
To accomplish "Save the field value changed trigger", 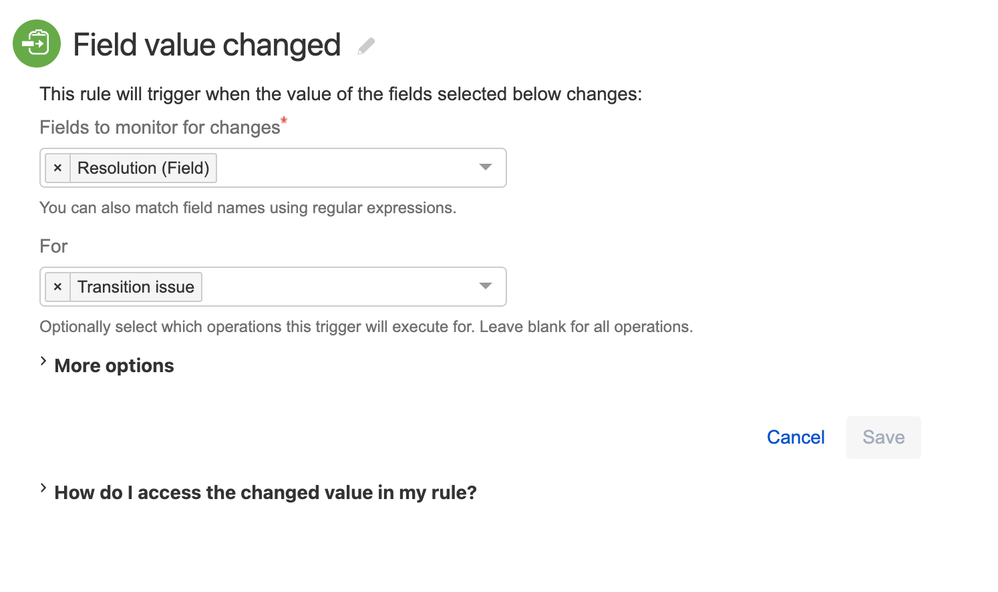I will (x=883, y=437).
